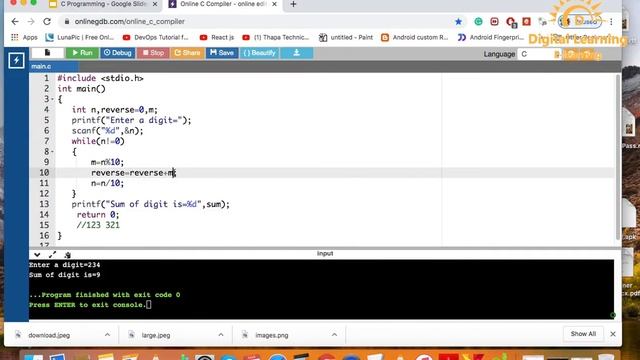The image size is (640, 360).
Task: Open the Android Fingerpri bookmark
Action: click(491, 38)
